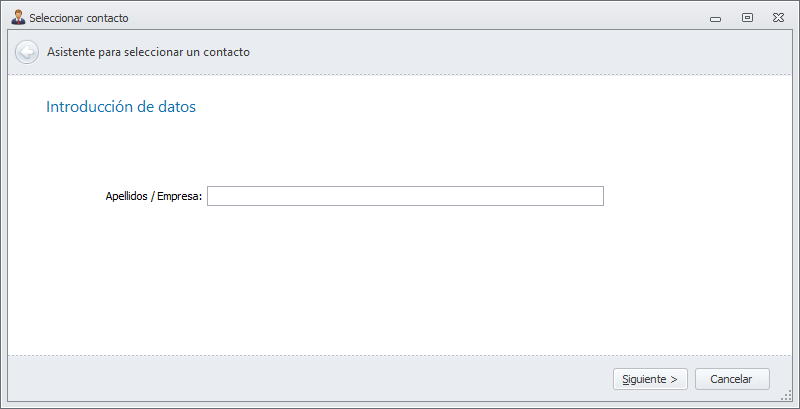This screenshot has height=409, width=800.
Task: Click the Seleccionar contacto window title
Action: pyautogui.click(x=79, y=18)
